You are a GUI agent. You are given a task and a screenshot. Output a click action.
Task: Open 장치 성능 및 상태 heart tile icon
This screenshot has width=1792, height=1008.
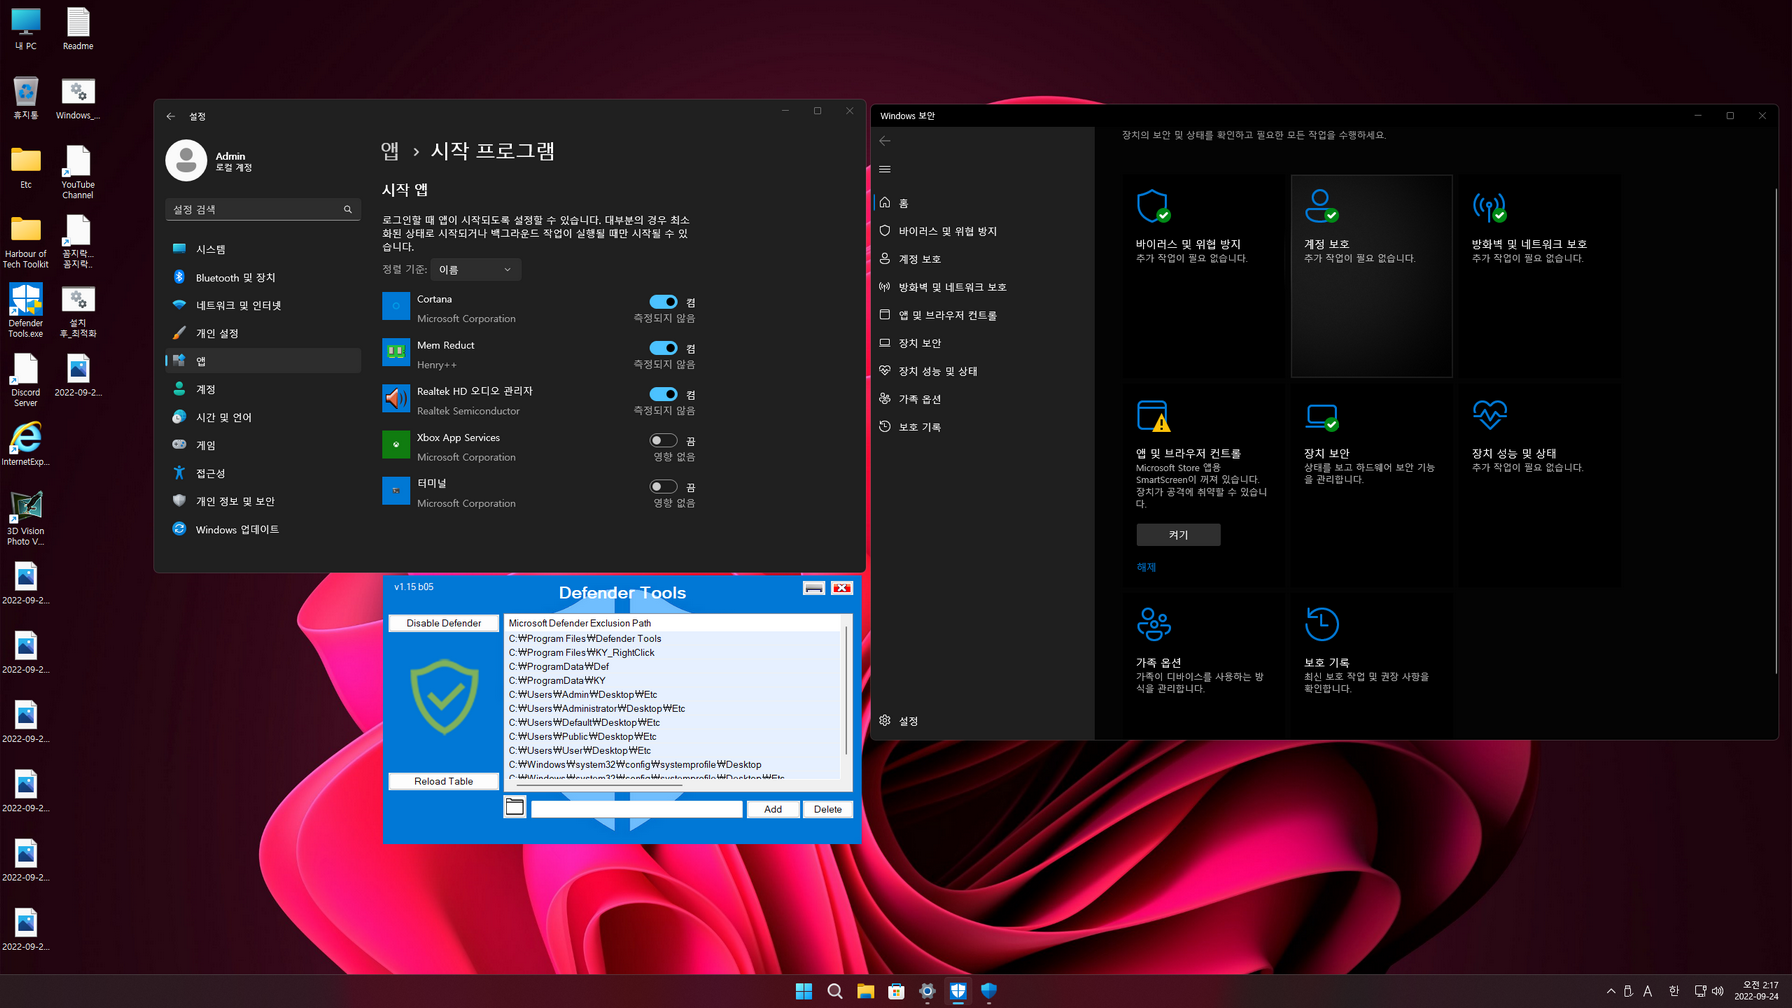tap(1489, 414)
